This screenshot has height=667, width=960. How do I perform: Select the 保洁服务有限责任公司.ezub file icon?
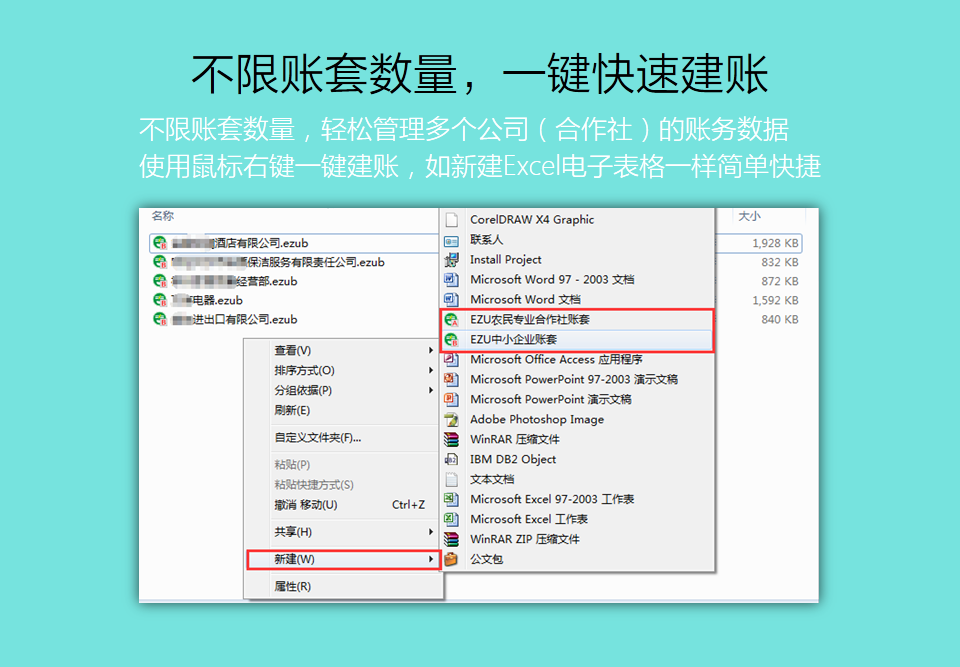coord(160,262)
